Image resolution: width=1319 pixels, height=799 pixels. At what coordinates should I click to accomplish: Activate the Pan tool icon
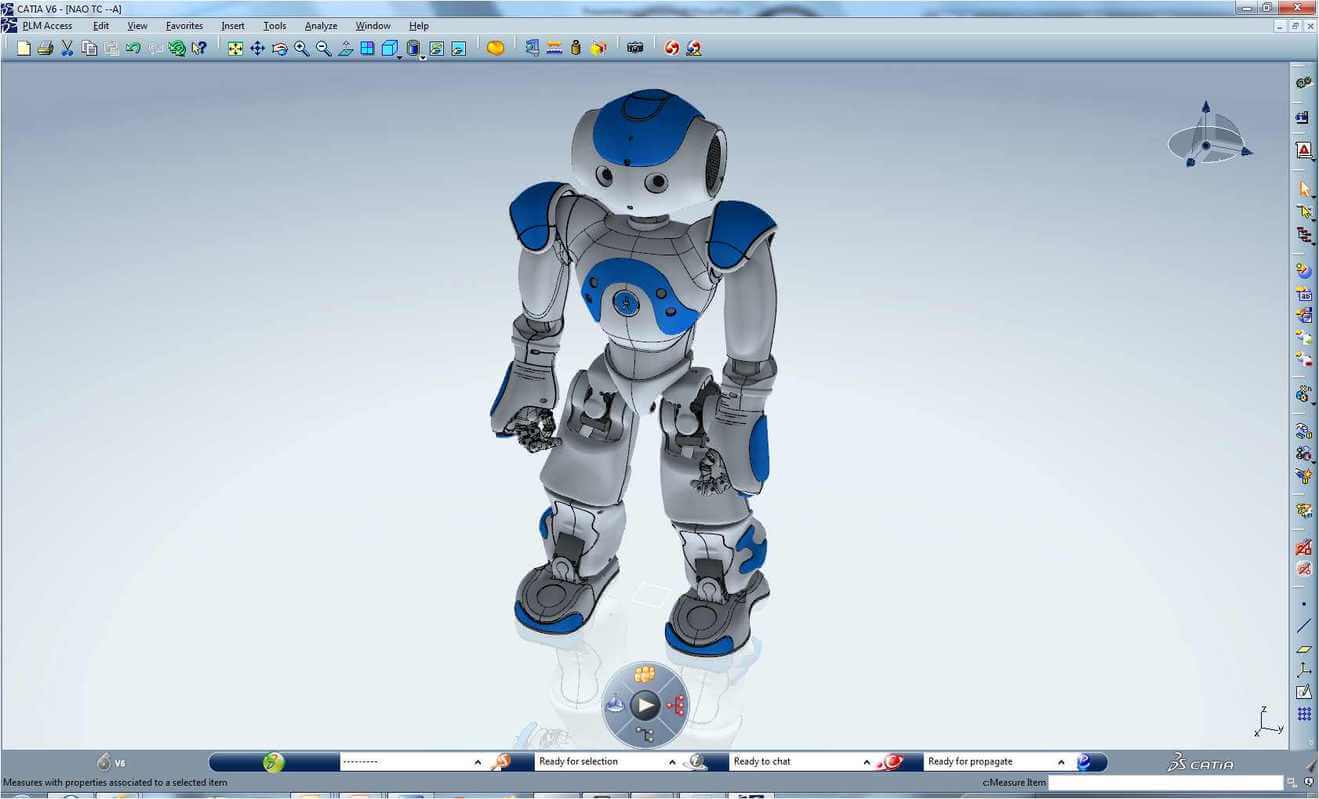[257, 47]
